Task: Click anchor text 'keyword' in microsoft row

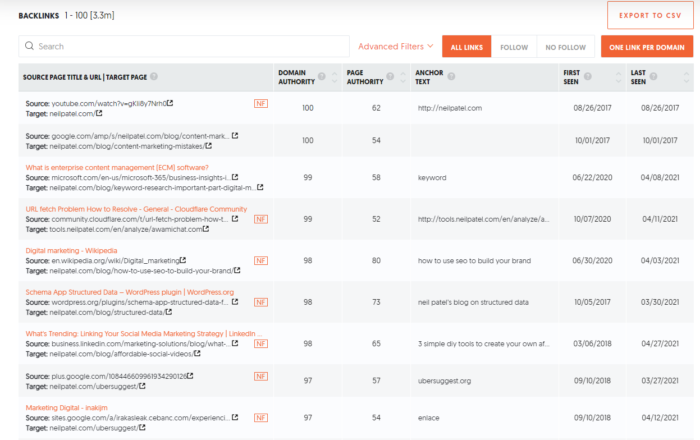Action: [x=432, y=178]
